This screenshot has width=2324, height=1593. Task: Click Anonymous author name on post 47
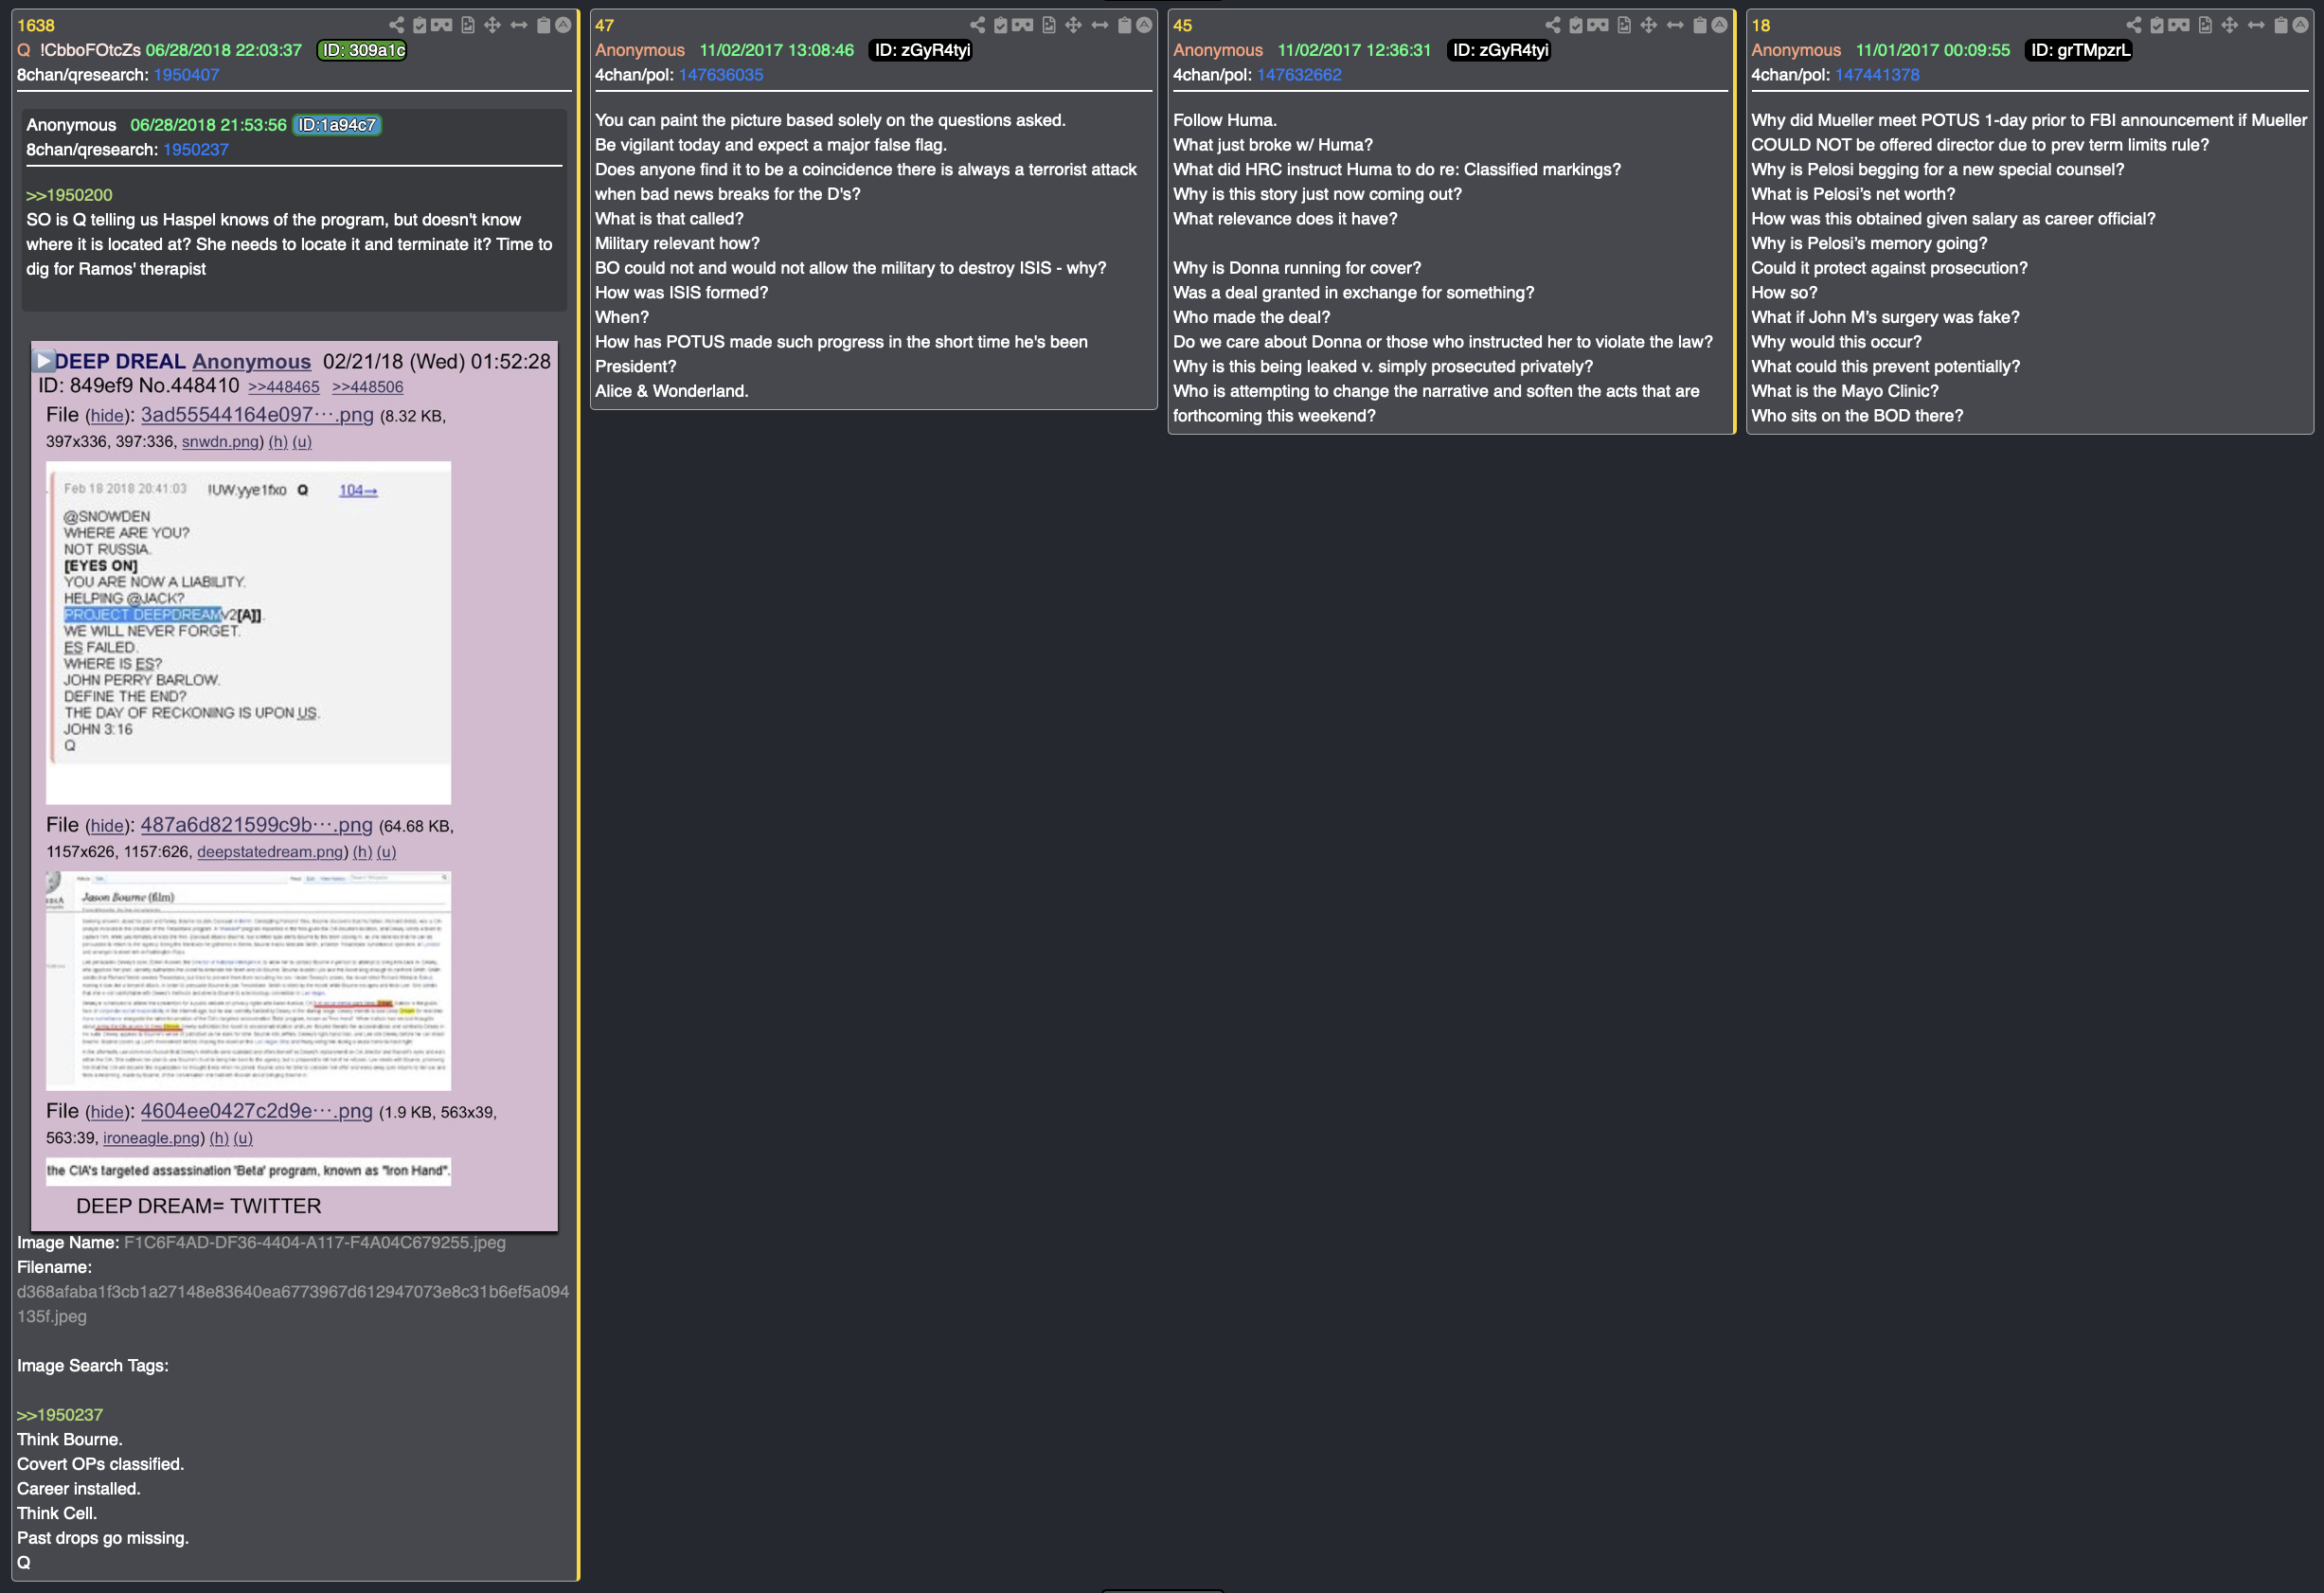[640, 50]
